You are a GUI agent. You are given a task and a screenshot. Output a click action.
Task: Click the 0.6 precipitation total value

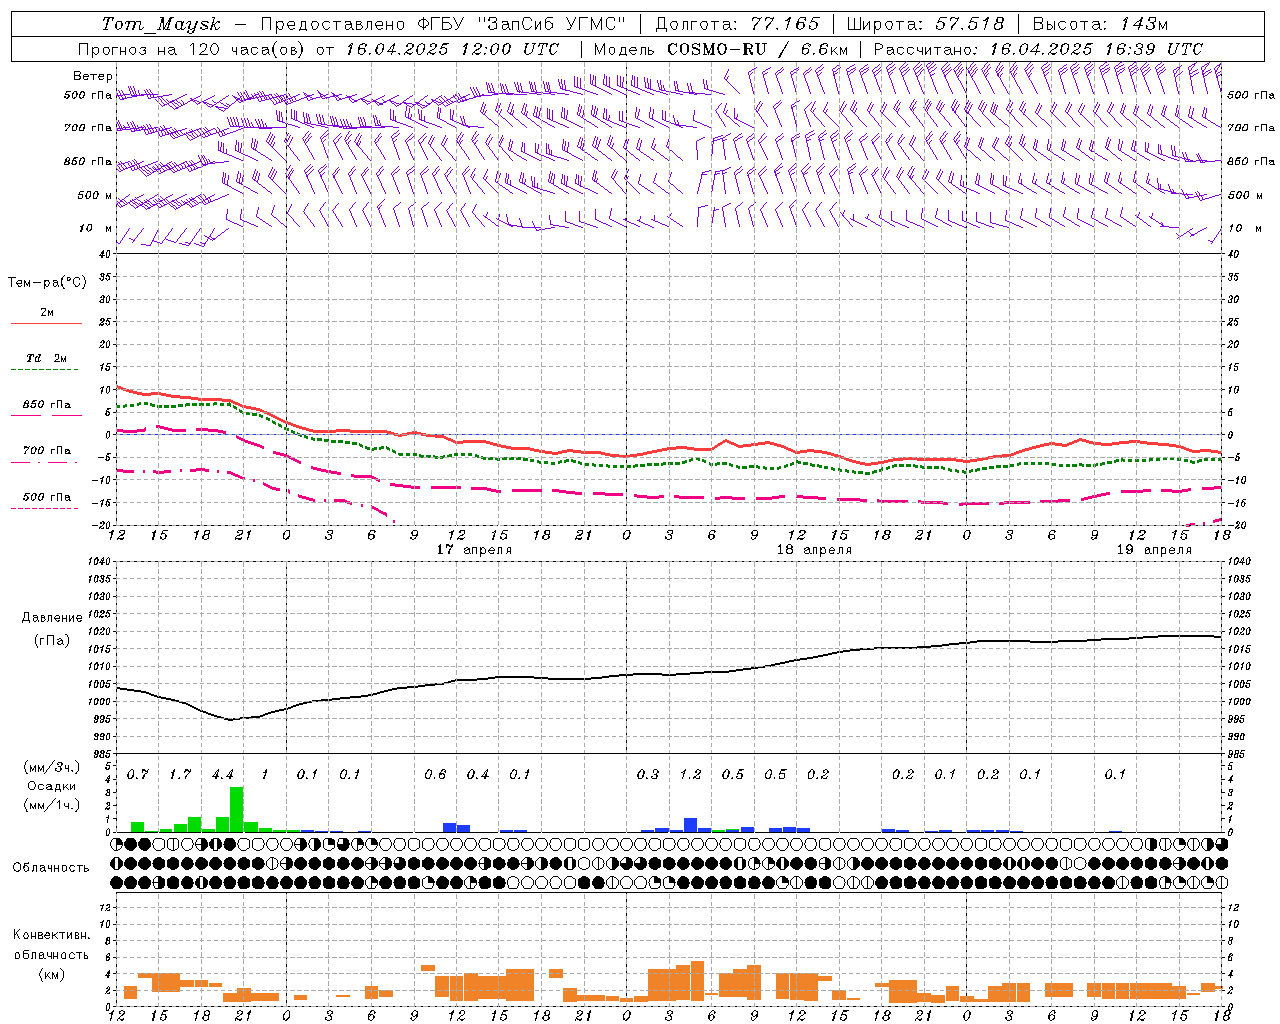[435, 775]
